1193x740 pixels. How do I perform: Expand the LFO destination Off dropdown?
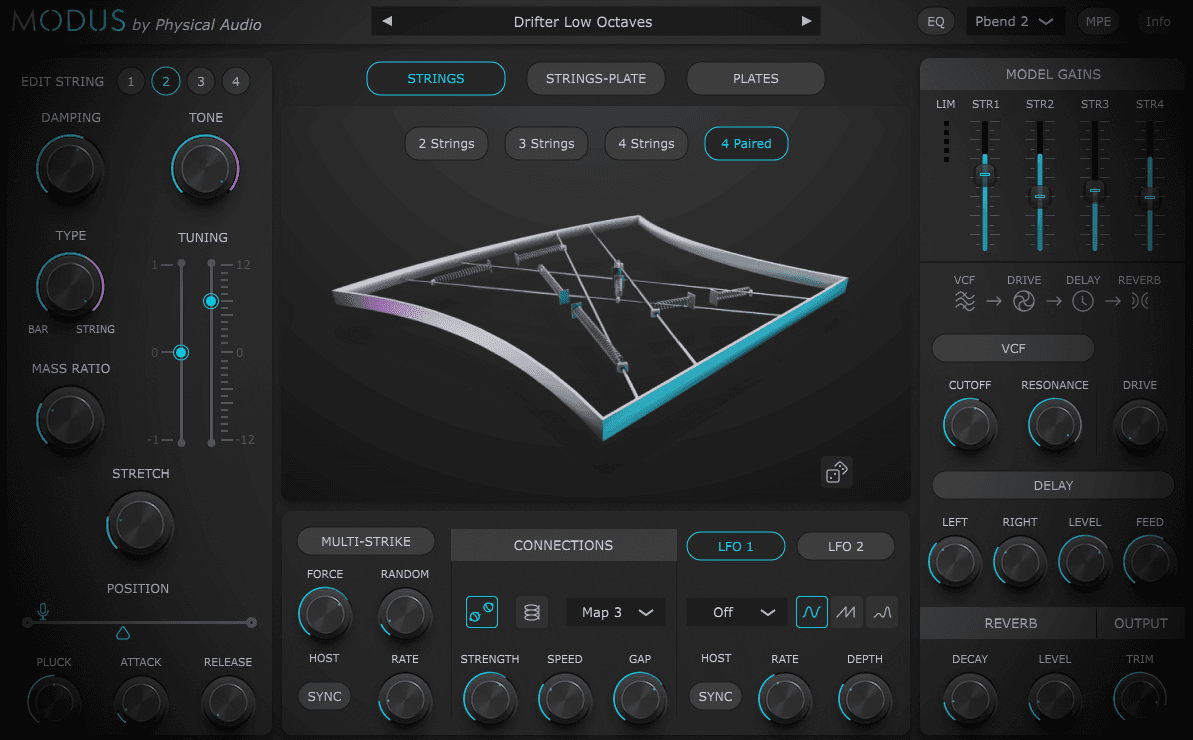[736, 612]
